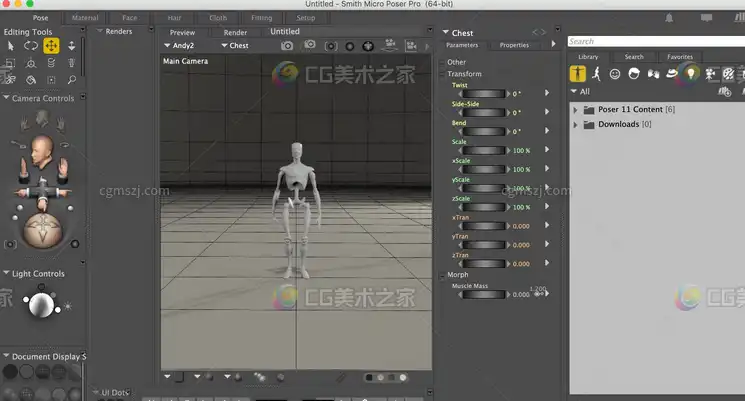Expand the Poser 11 Content folder

click(576, 109)
